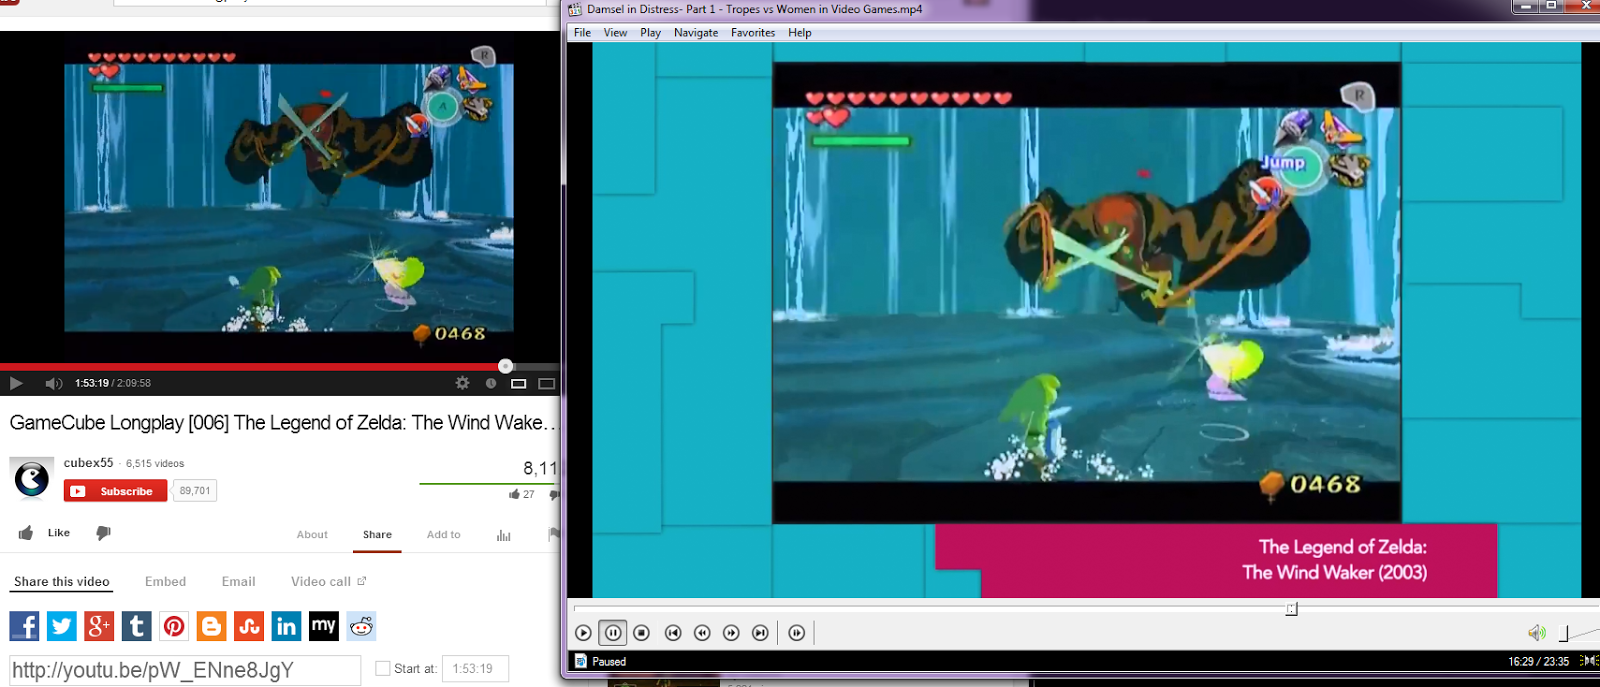Share the video on Facebook
Screen dimensions: 1600x687
pyautogui.click(x=24, y=626)
